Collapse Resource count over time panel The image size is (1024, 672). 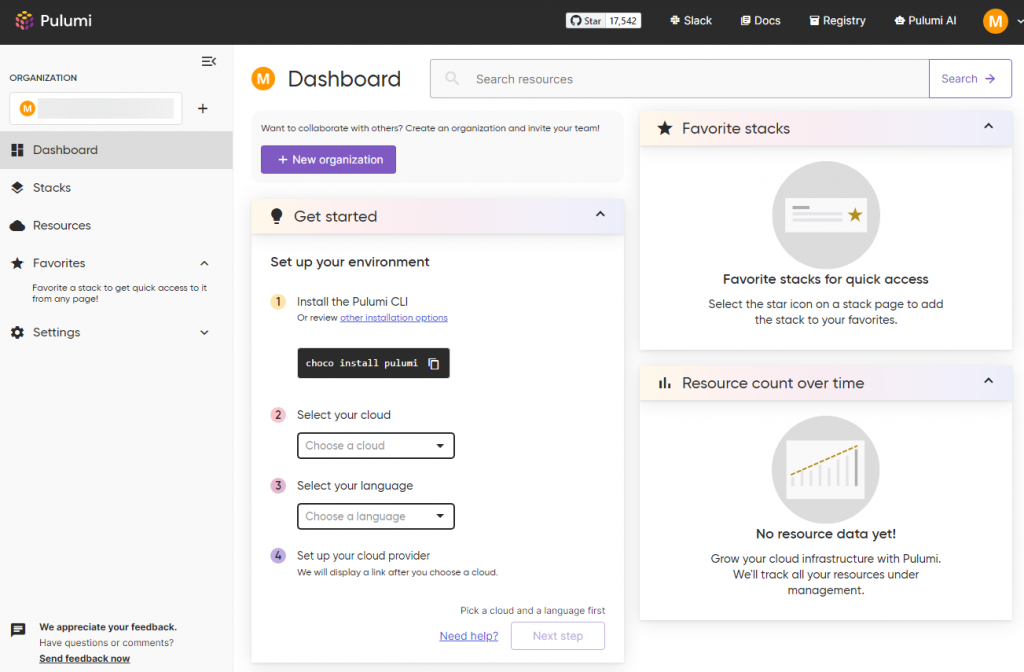click(x=988, y=381)
